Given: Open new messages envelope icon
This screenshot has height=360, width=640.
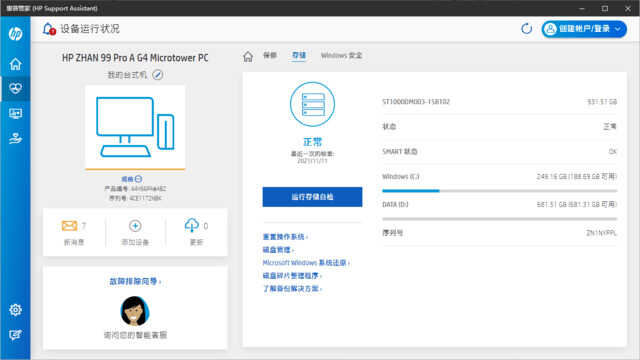Looking at the screenshot, I should click(69, 225).
